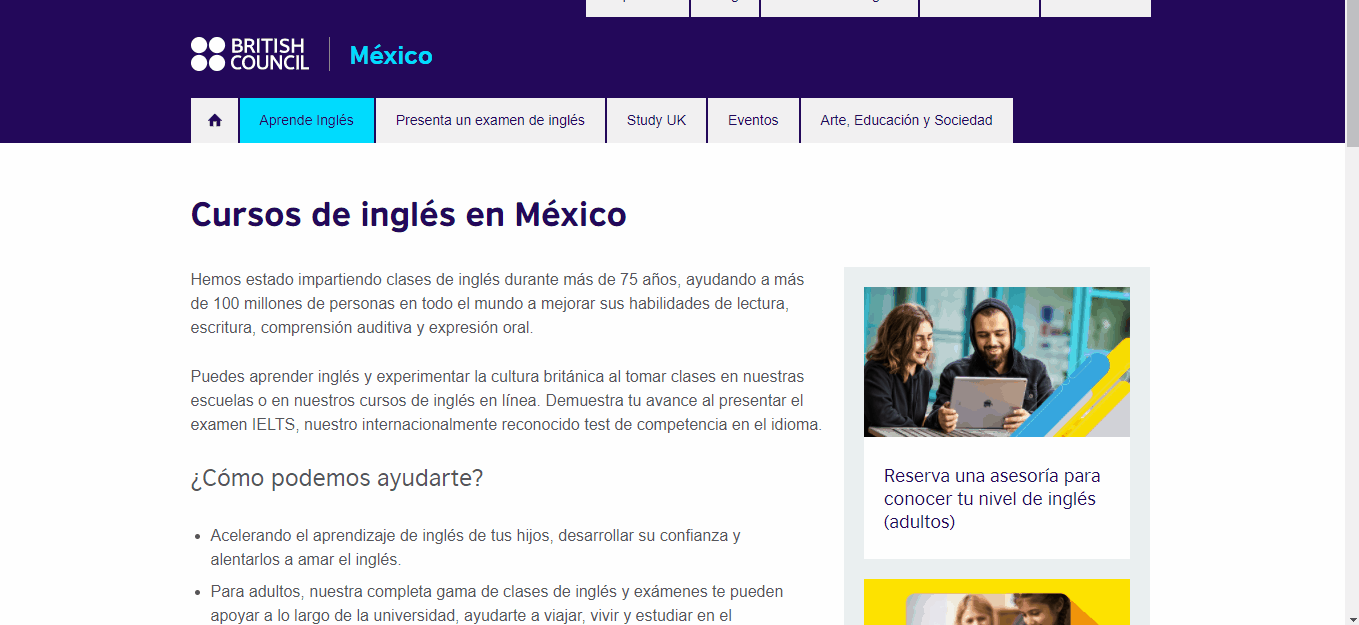The height and width of the screenshot is (625, 1359).
Task: Click the yellow promo image below the card
Action: [997, 602]
